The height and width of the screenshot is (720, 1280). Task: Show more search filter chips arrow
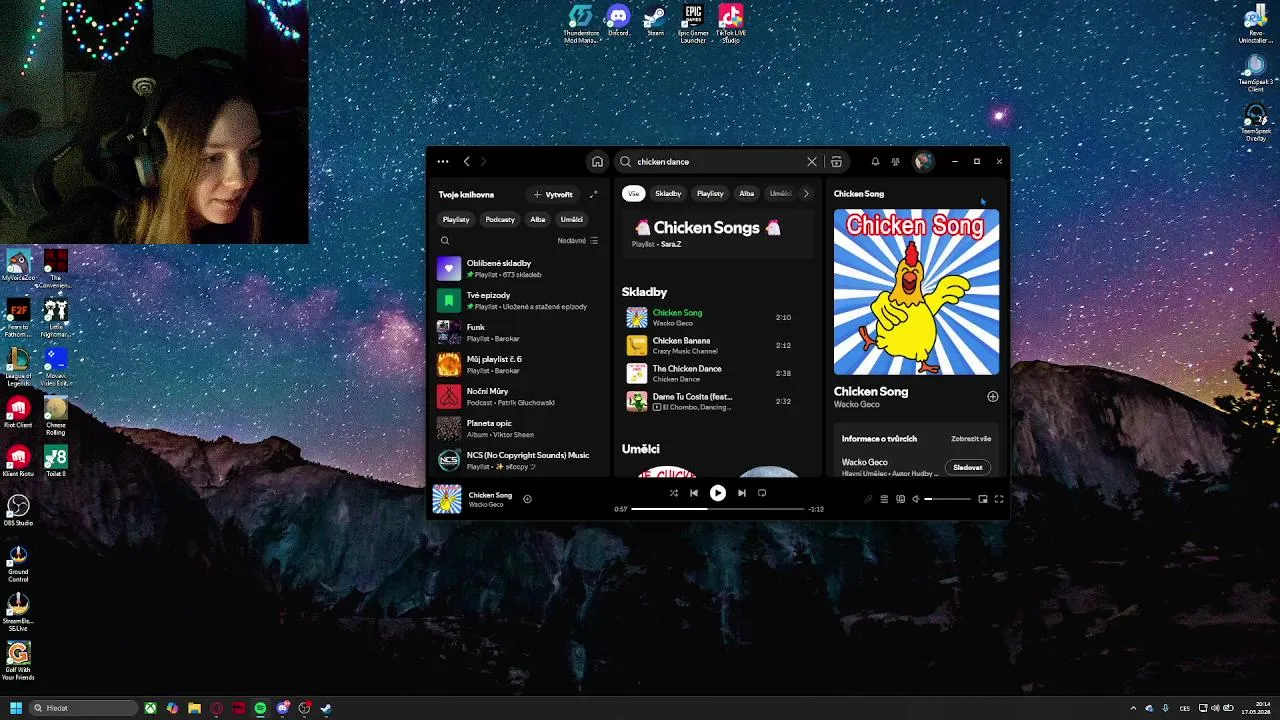(x=806, y=194)
